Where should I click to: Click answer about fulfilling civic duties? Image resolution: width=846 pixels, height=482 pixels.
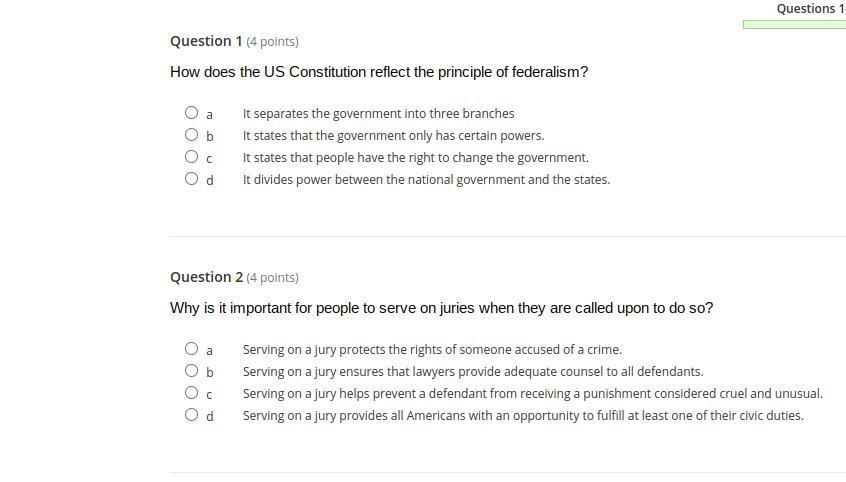tap(523, 416)
